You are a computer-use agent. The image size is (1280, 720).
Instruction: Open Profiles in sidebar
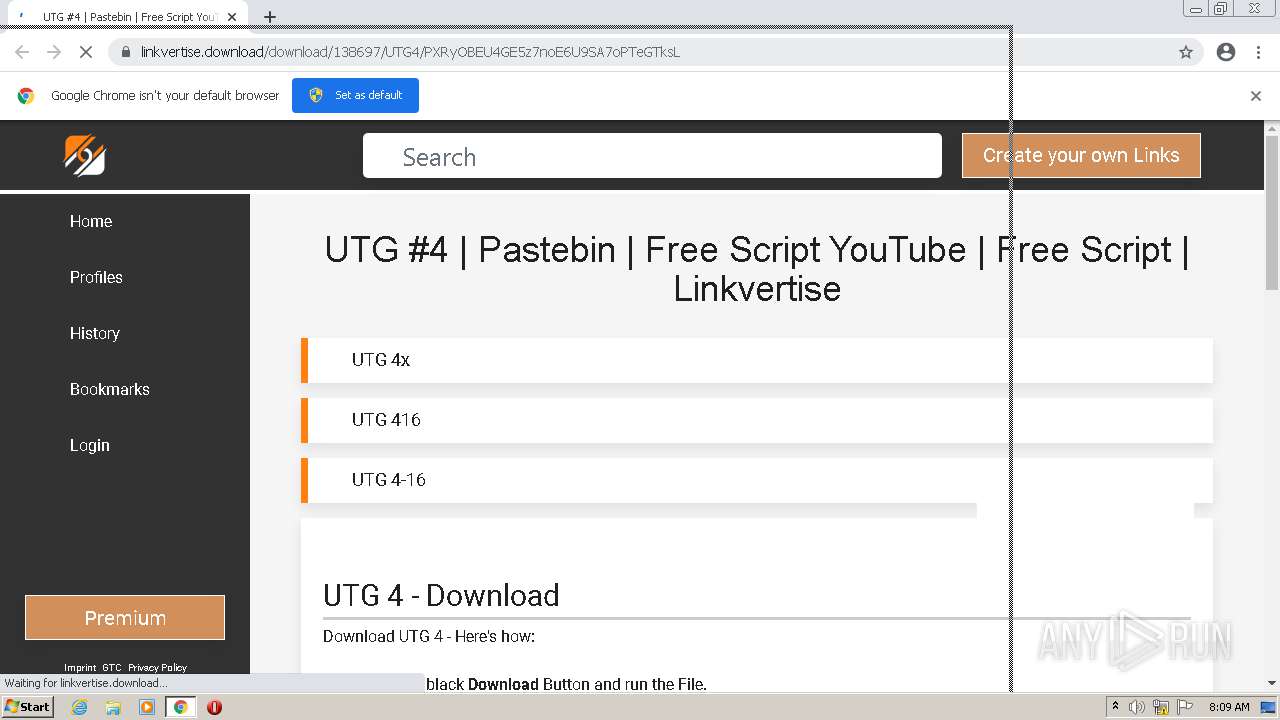coord(96,278)
